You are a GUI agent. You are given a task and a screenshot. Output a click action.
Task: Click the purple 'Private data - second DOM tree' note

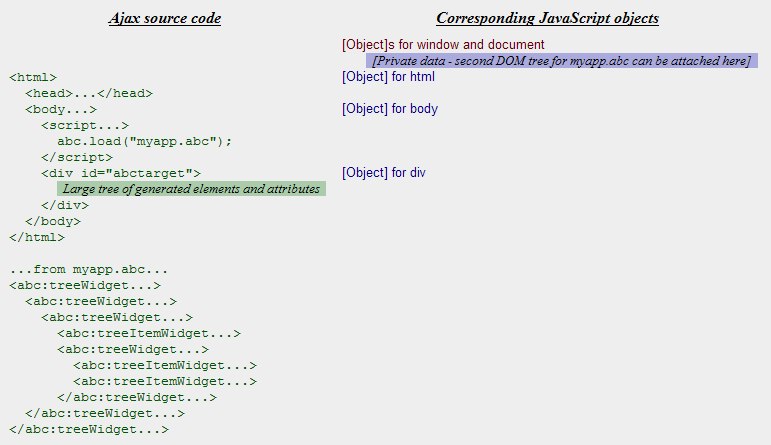(562, 61)
